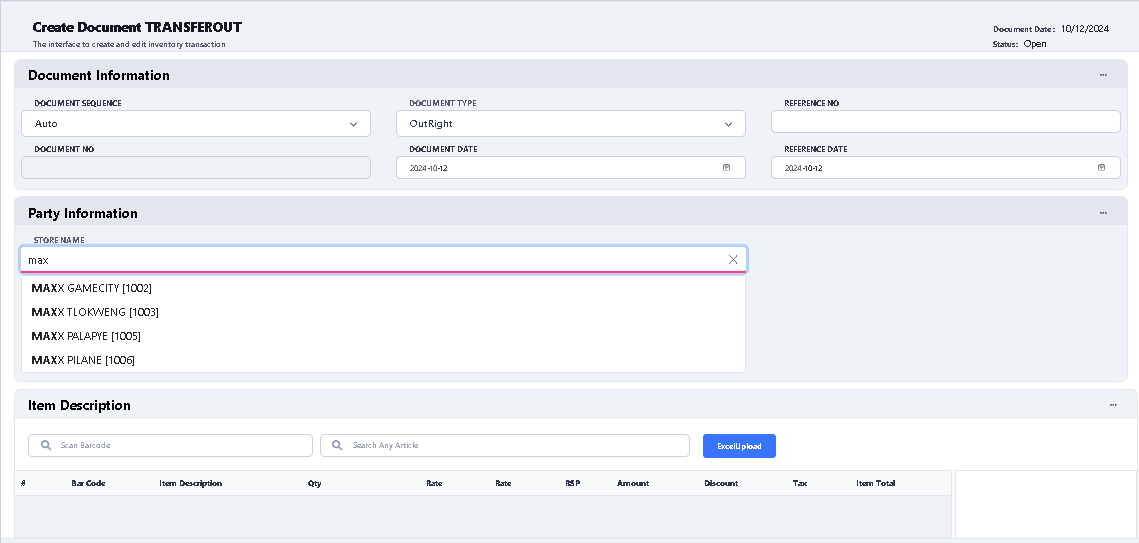This screenshot has width=1139, height=543.
Task: Click the Excel Upload button
Action: (739, 446)
